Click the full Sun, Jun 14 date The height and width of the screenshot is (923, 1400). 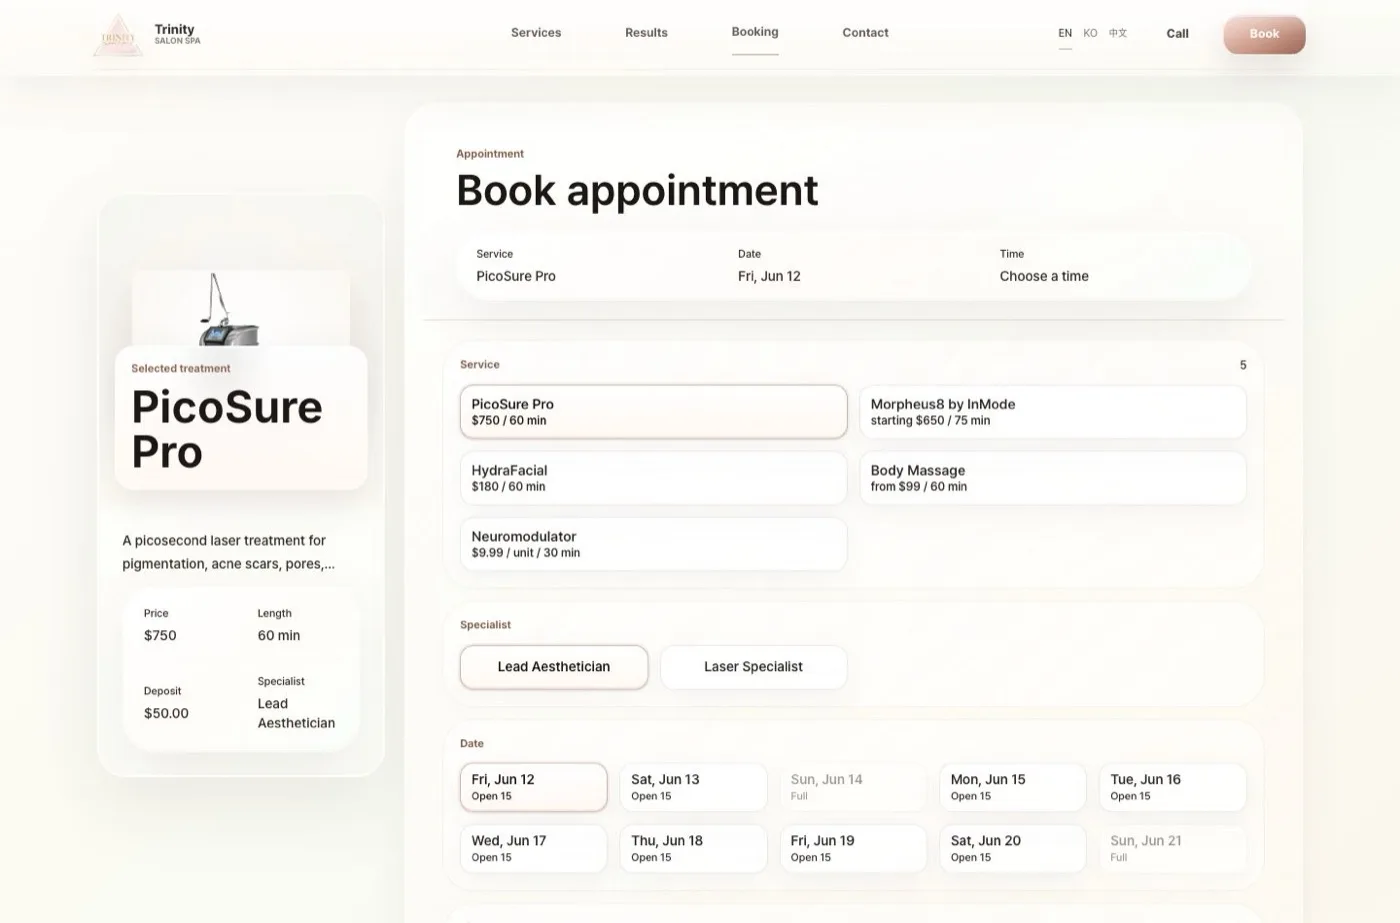coord(853,787)
